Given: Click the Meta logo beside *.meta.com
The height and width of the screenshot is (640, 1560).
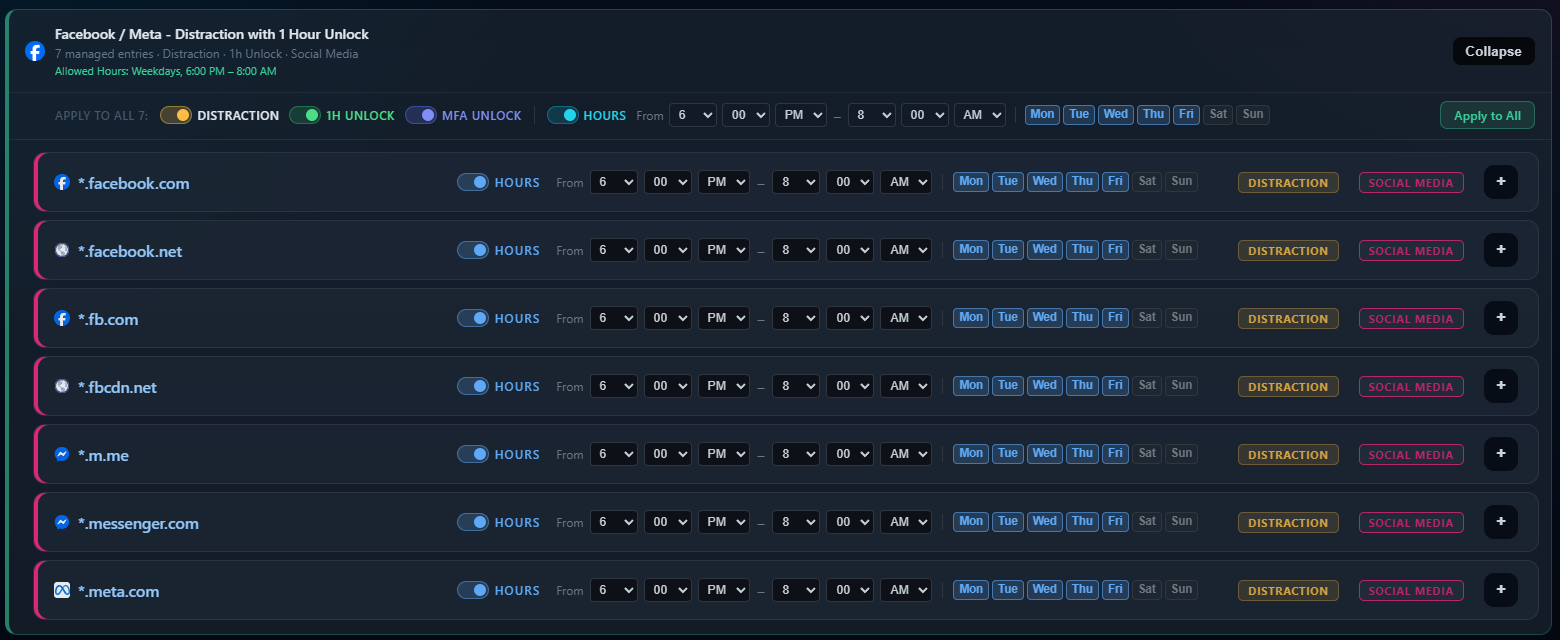Looking at the screenshot, I should [62, 591].
